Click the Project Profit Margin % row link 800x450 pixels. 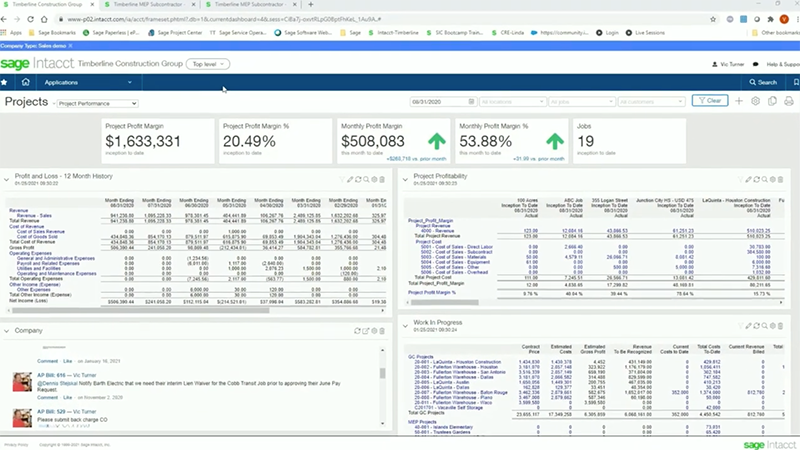pyautogui.click(x=432, y=293)
